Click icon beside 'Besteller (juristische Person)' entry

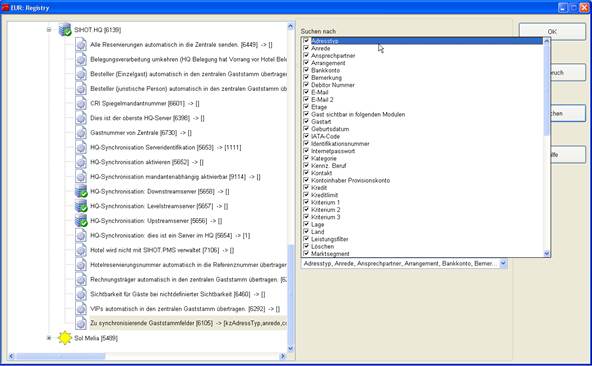(81, 89)
